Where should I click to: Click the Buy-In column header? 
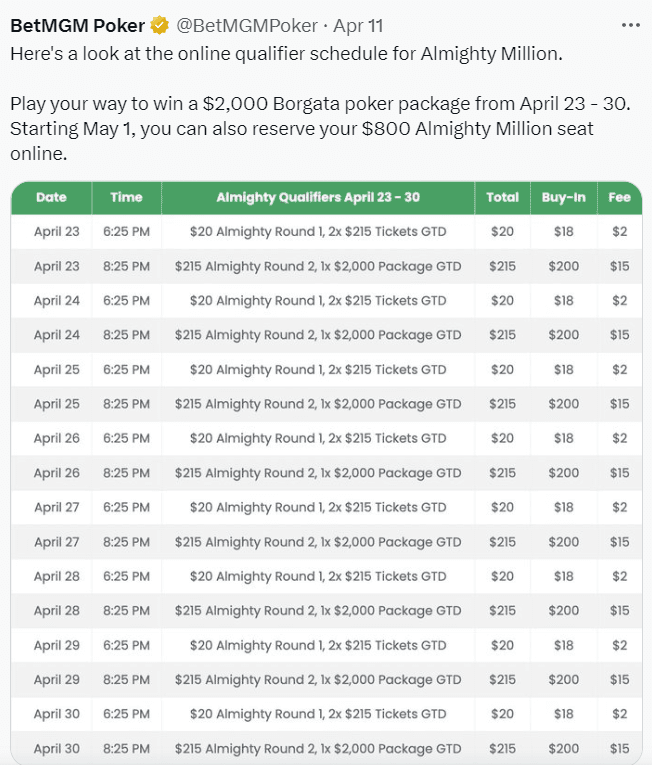564,198
